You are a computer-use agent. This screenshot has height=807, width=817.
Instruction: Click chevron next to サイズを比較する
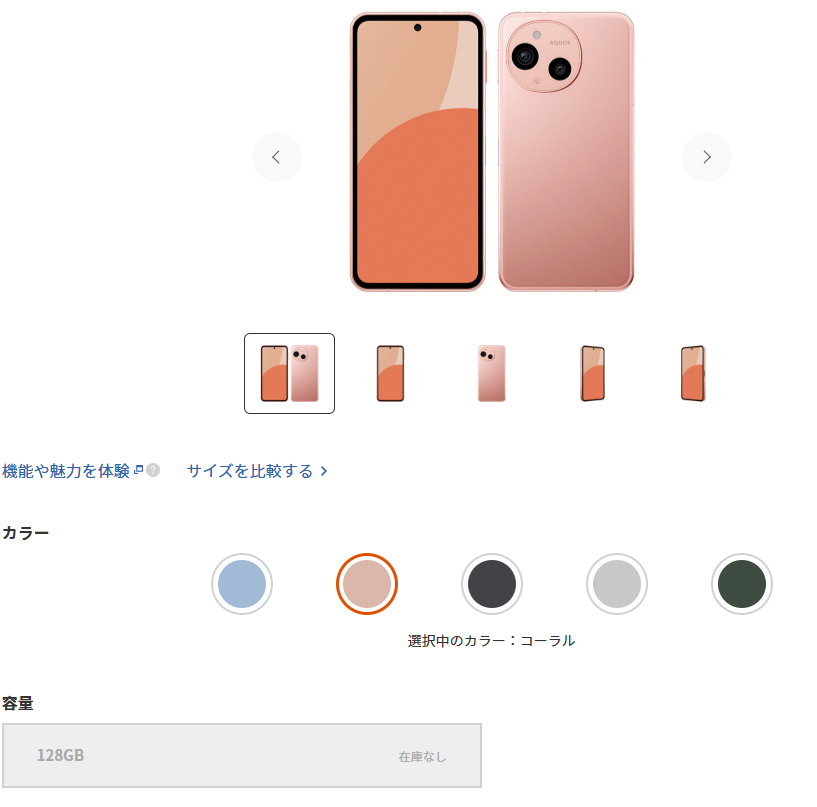click(x=324, y=471)
